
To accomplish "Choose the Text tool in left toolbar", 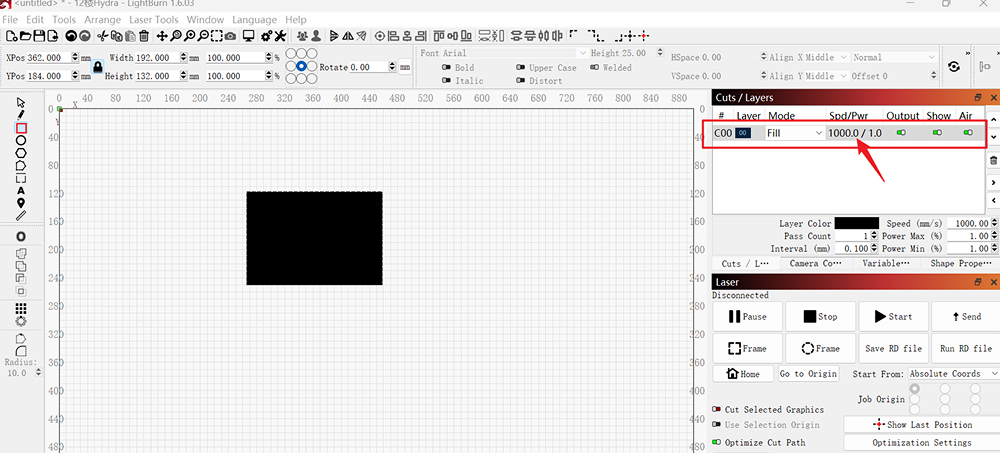I will coord(21,190).
